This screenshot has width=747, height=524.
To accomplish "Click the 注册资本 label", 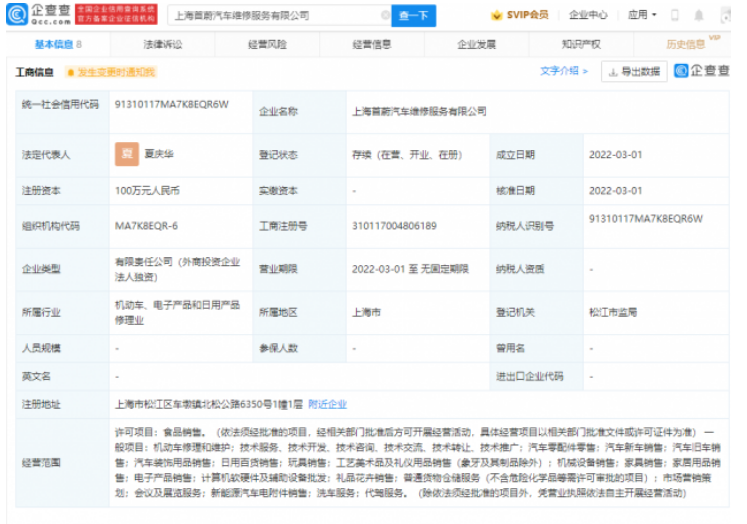I will [41, 191].
